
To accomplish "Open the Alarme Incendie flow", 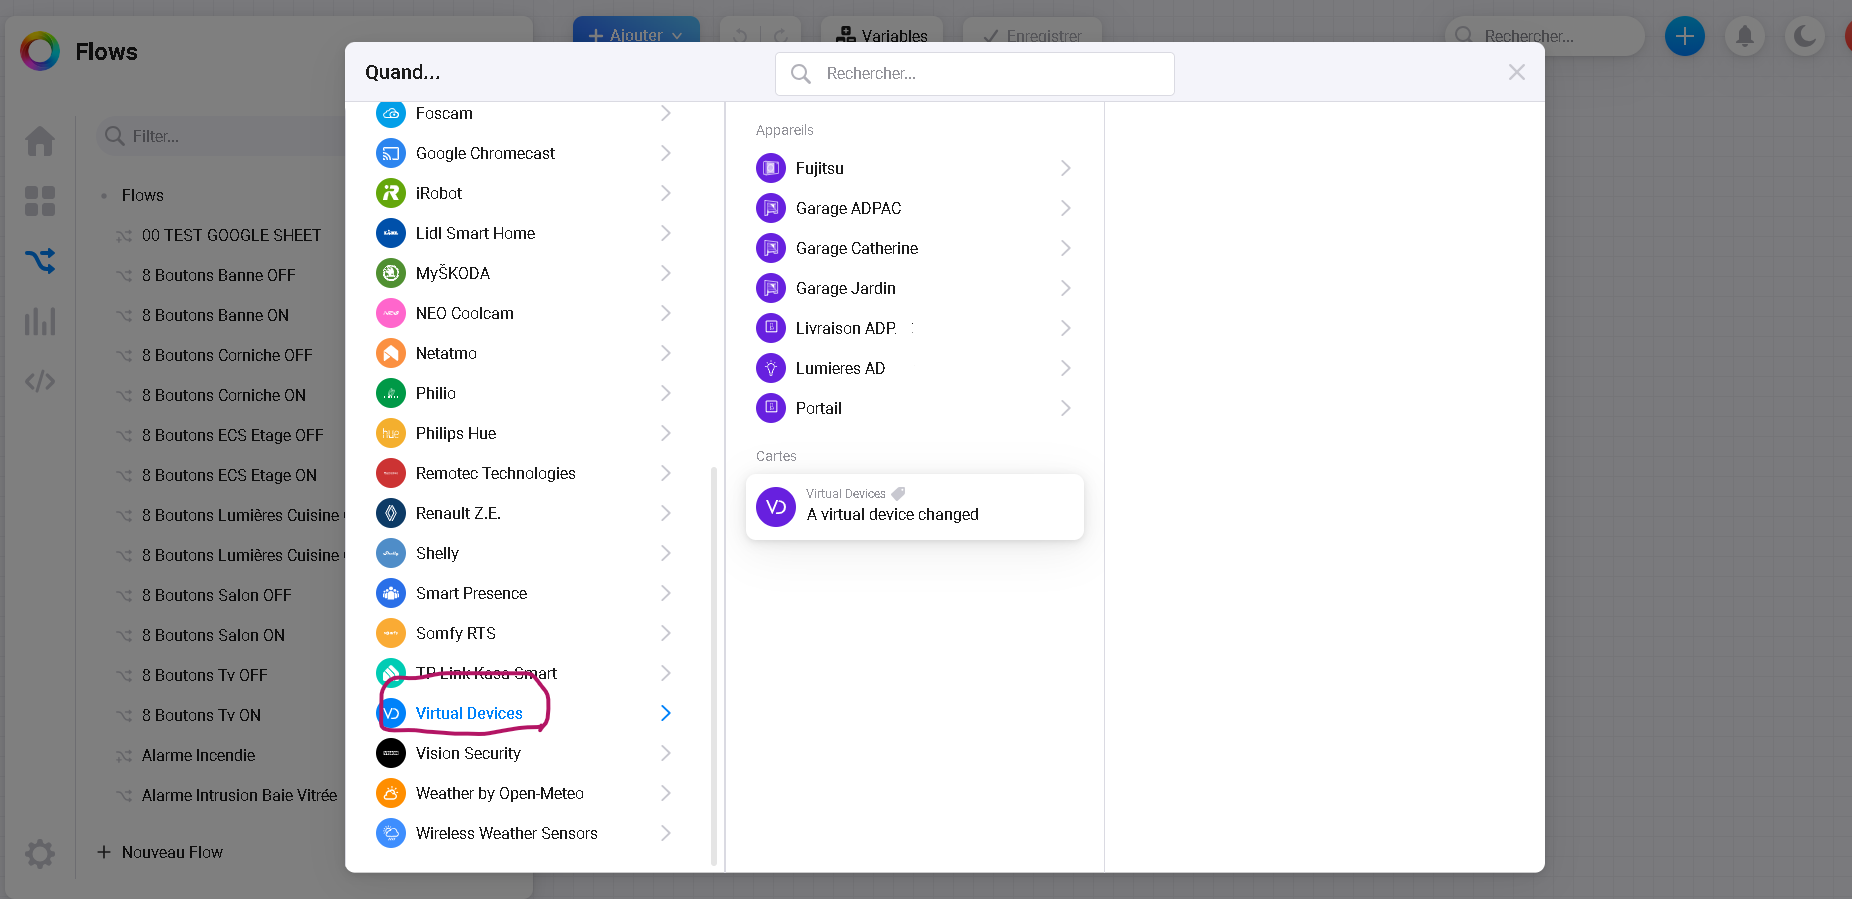I will (198, 755).
